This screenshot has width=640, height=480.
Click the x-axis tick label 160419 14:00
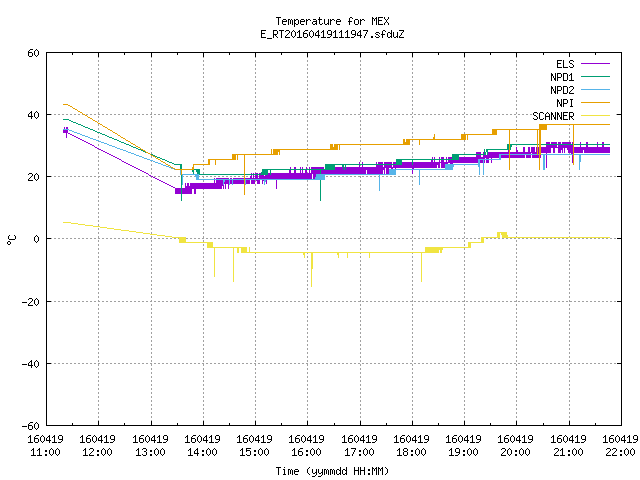click(x=202, y=446)
